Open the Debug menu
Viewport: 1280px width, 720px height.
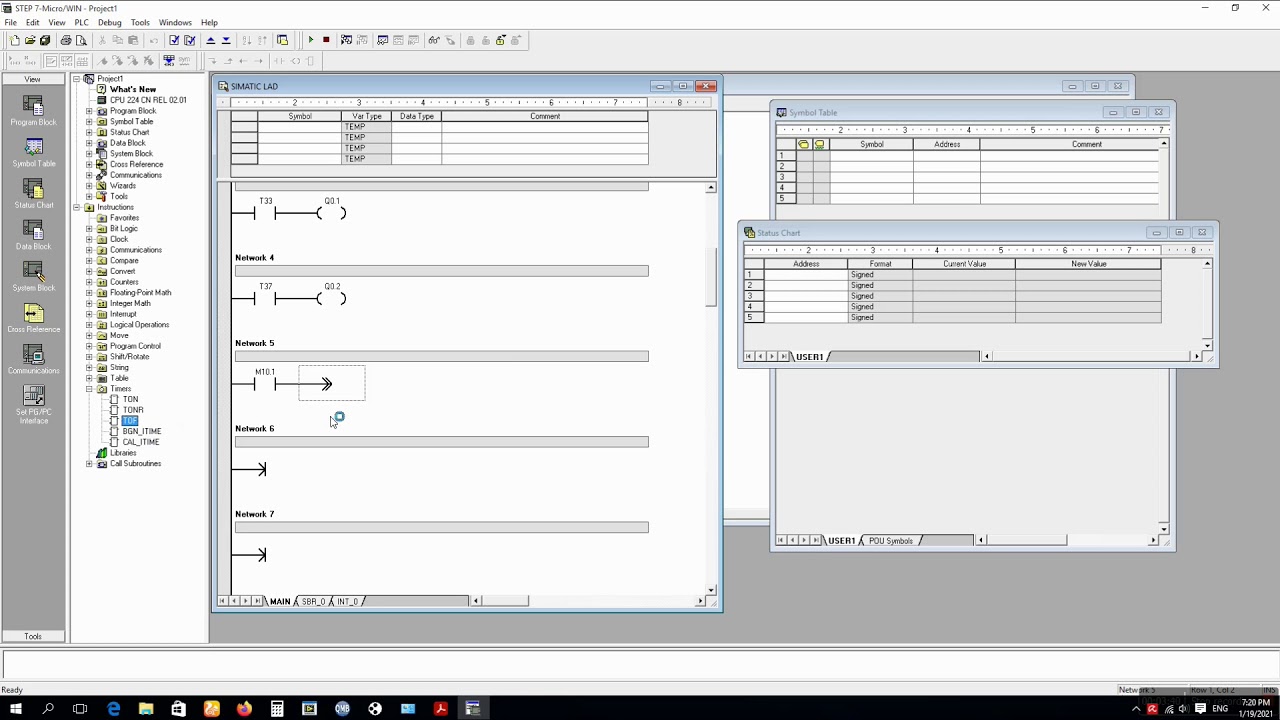point(110,22)
